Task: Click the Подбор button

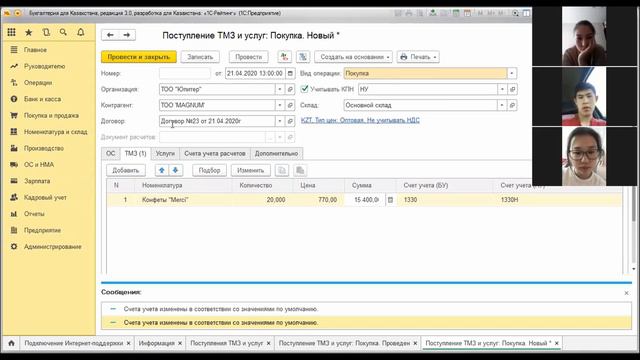Action: tap(209, 170)
